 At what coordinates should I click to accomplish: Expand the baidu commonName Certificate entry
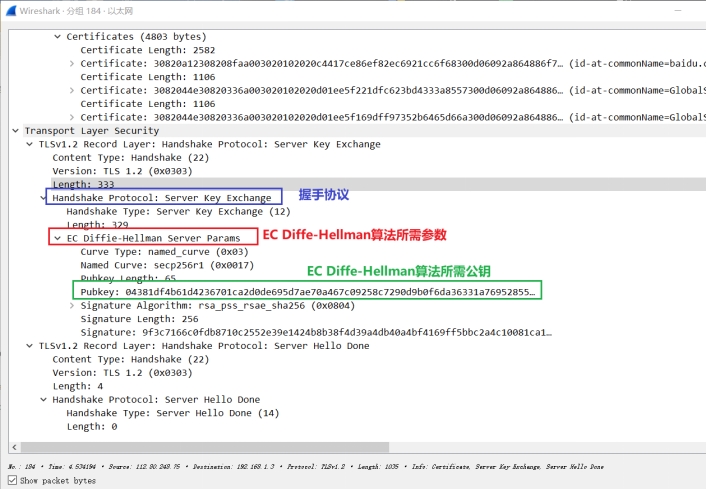click(x=72, y=64)
